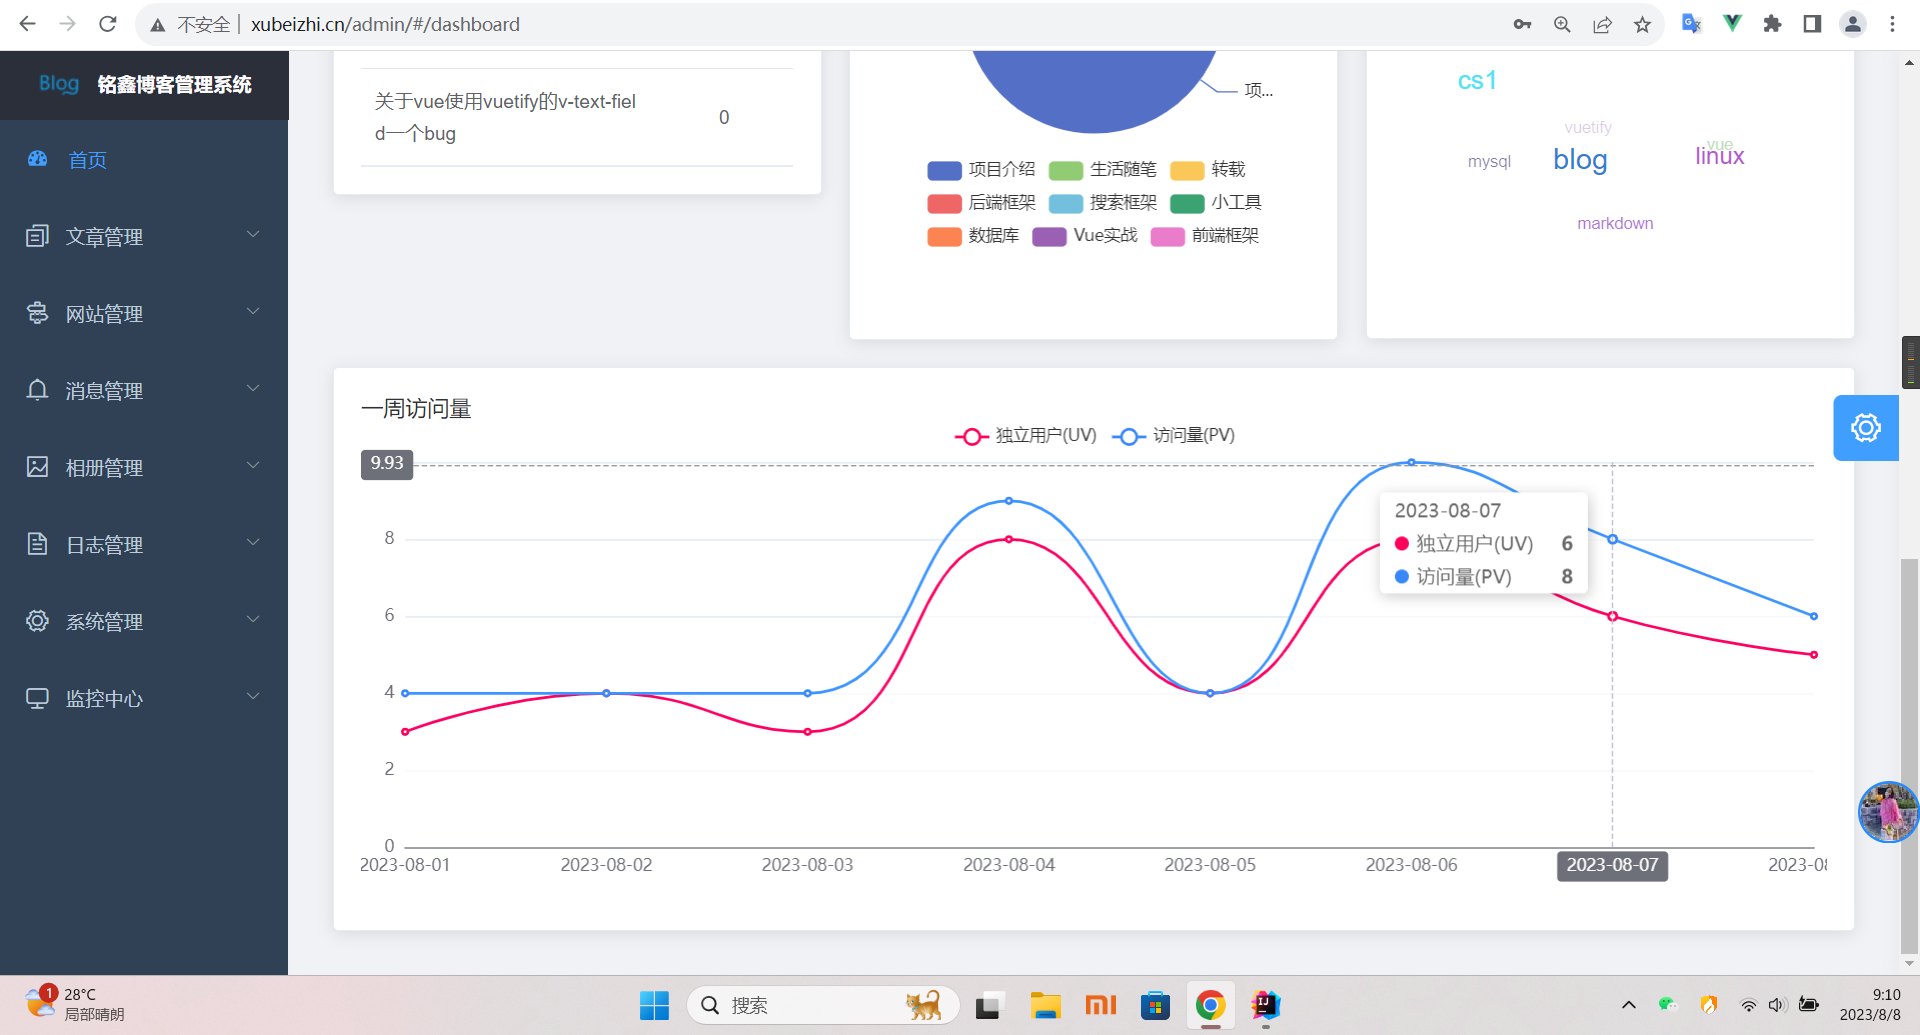The height and width of the screenshot is (1035, 1920).
Task: Click the 相册管理 picture icon
Action: click(37, 467)
